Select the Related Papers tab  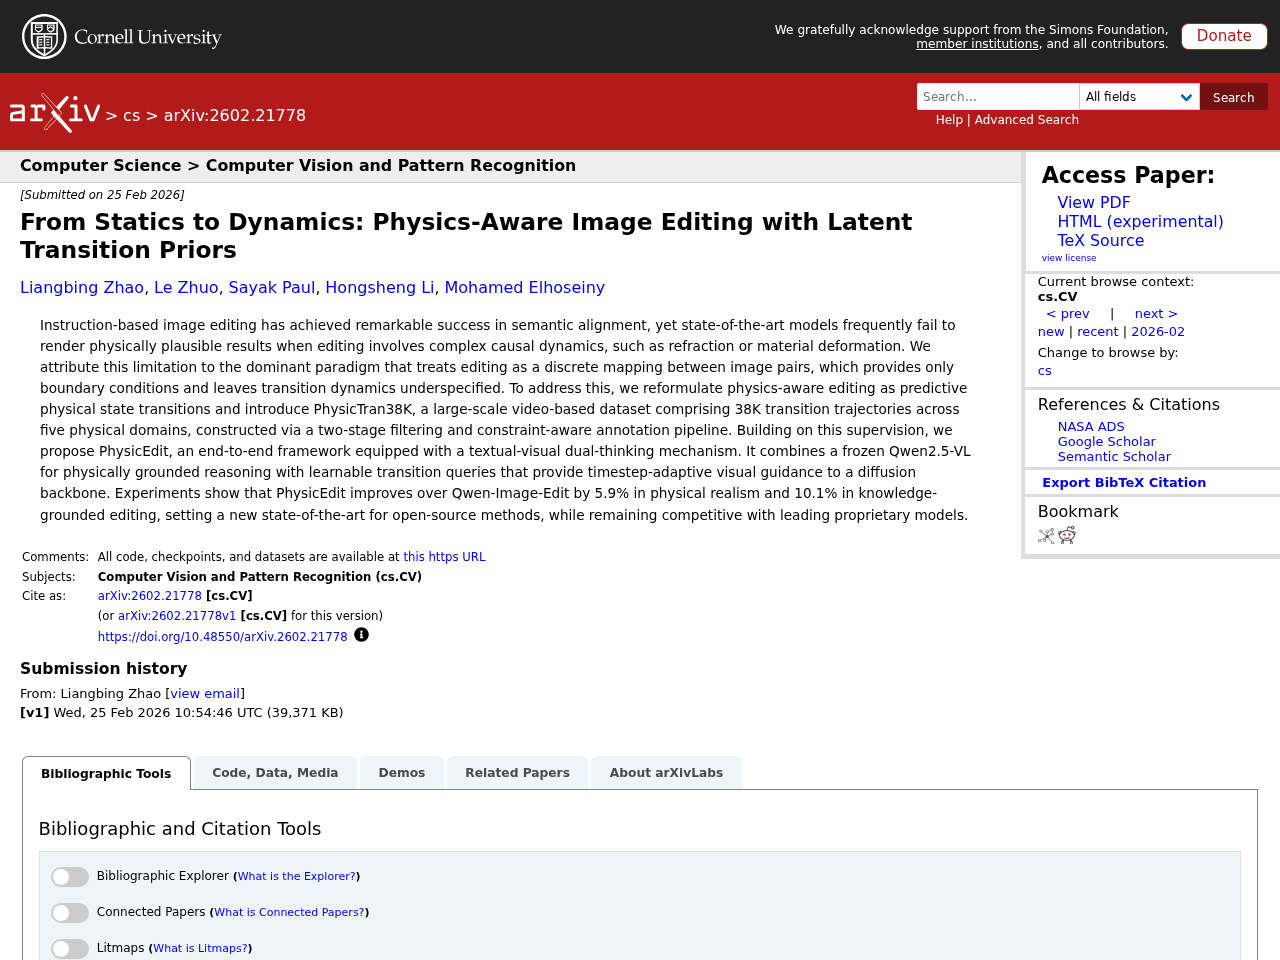point(517,772)
